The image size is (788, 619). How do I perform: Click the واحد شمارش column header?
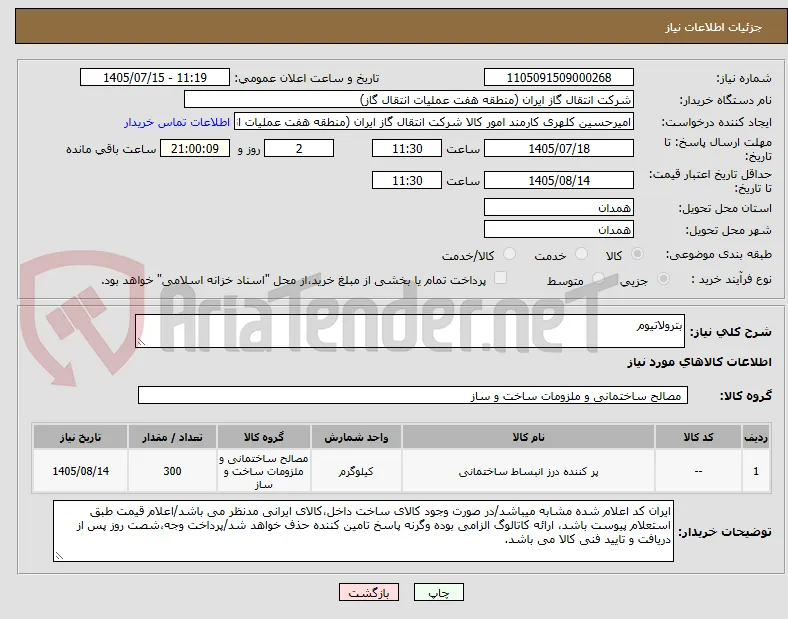pyautogui.click(x=356, y=437)
